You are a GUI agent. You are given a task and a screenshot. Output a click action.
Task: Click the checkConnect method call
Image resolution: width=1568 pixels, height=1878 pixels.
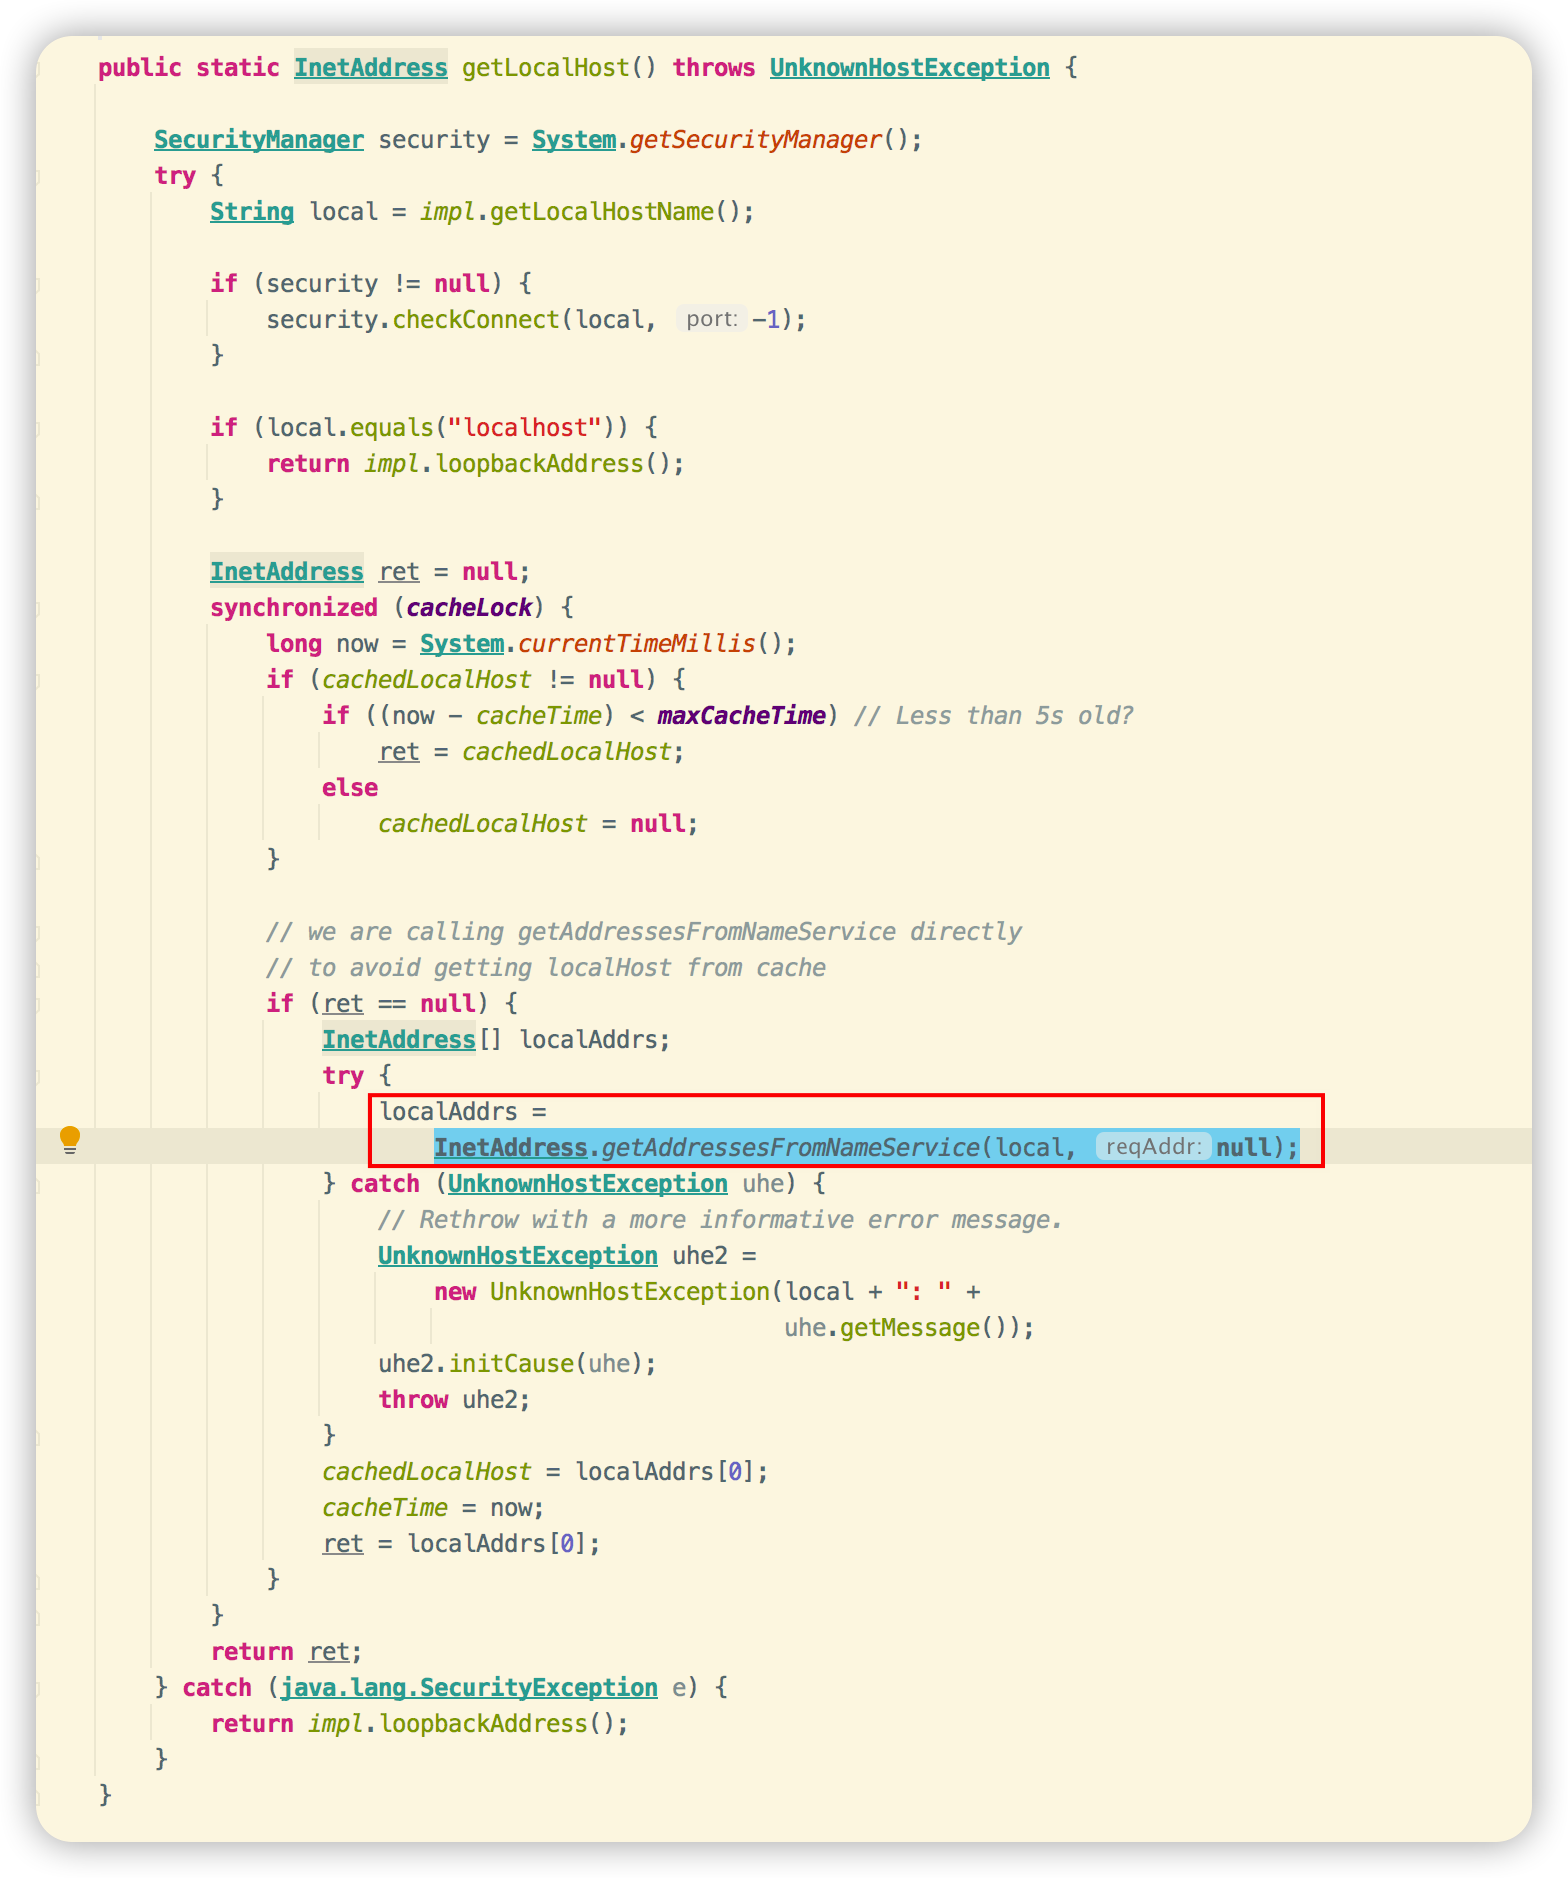[475, 320]
